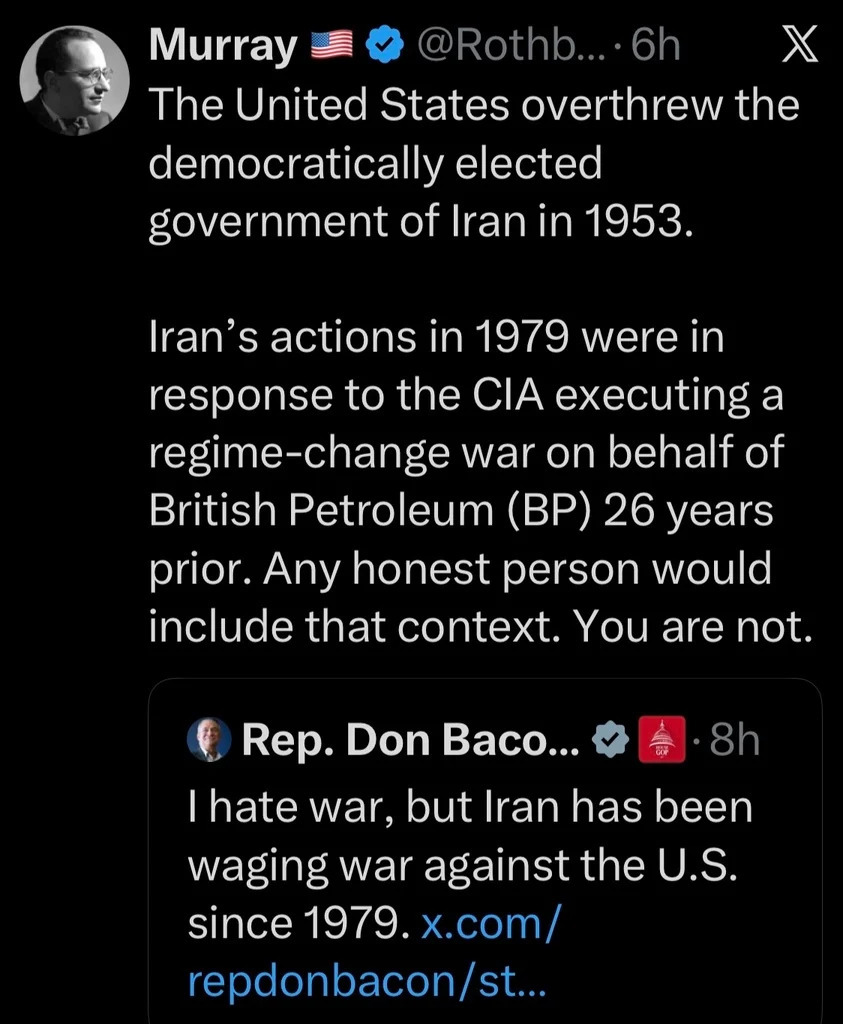
Task: Click the red House GOP affiliation badge
Action: (x=659, y=741)
